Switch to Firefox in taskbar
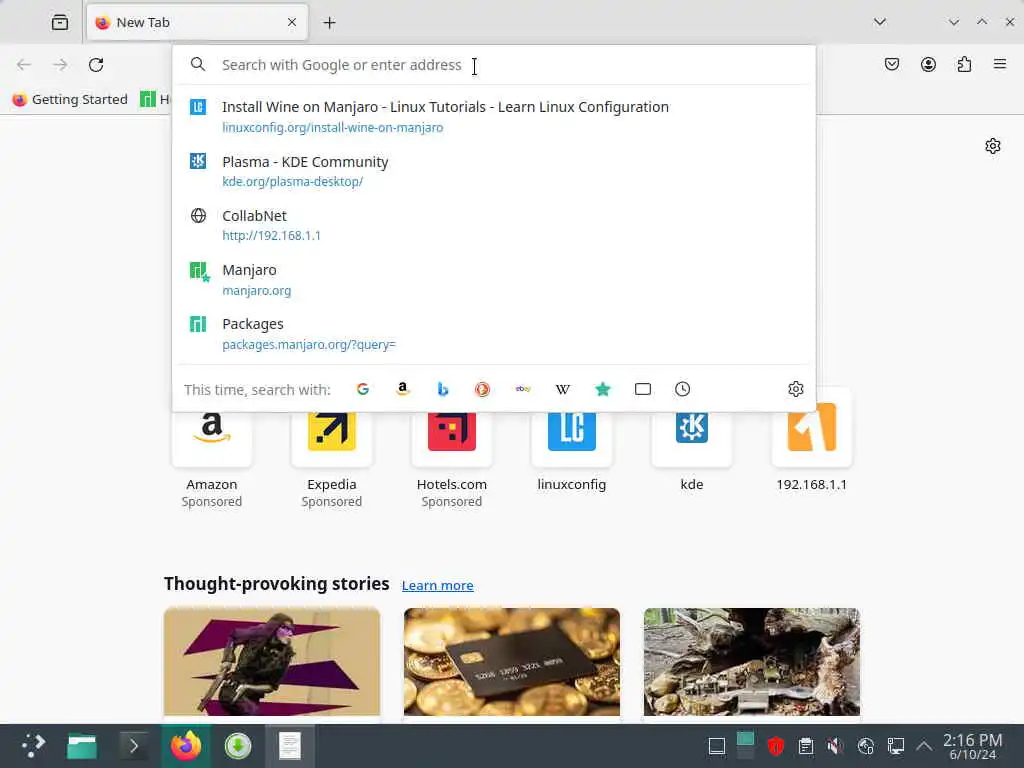This screenshot has width=1024, height=768. (x=186, y=746)
